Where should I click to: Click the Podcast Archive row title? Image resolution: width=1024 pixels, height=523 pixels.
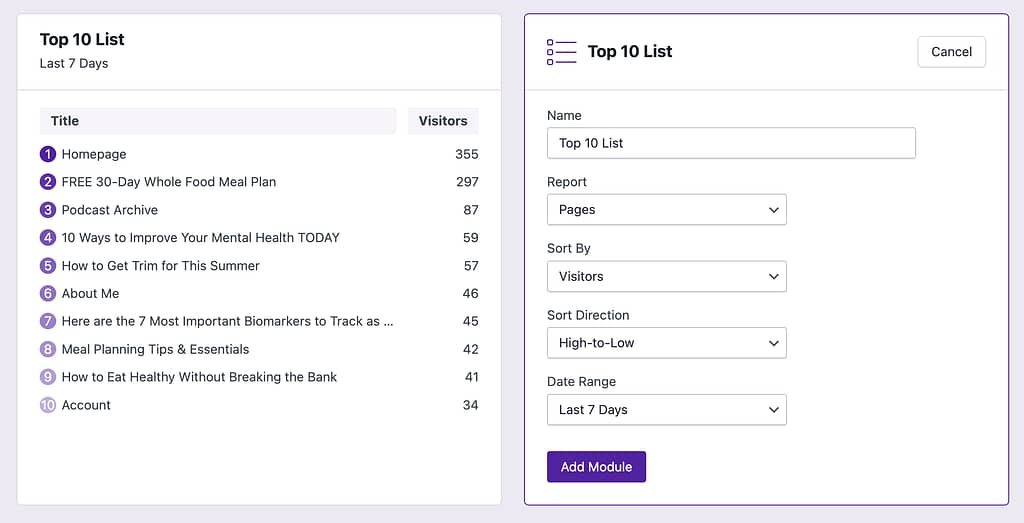pos(110,210)
